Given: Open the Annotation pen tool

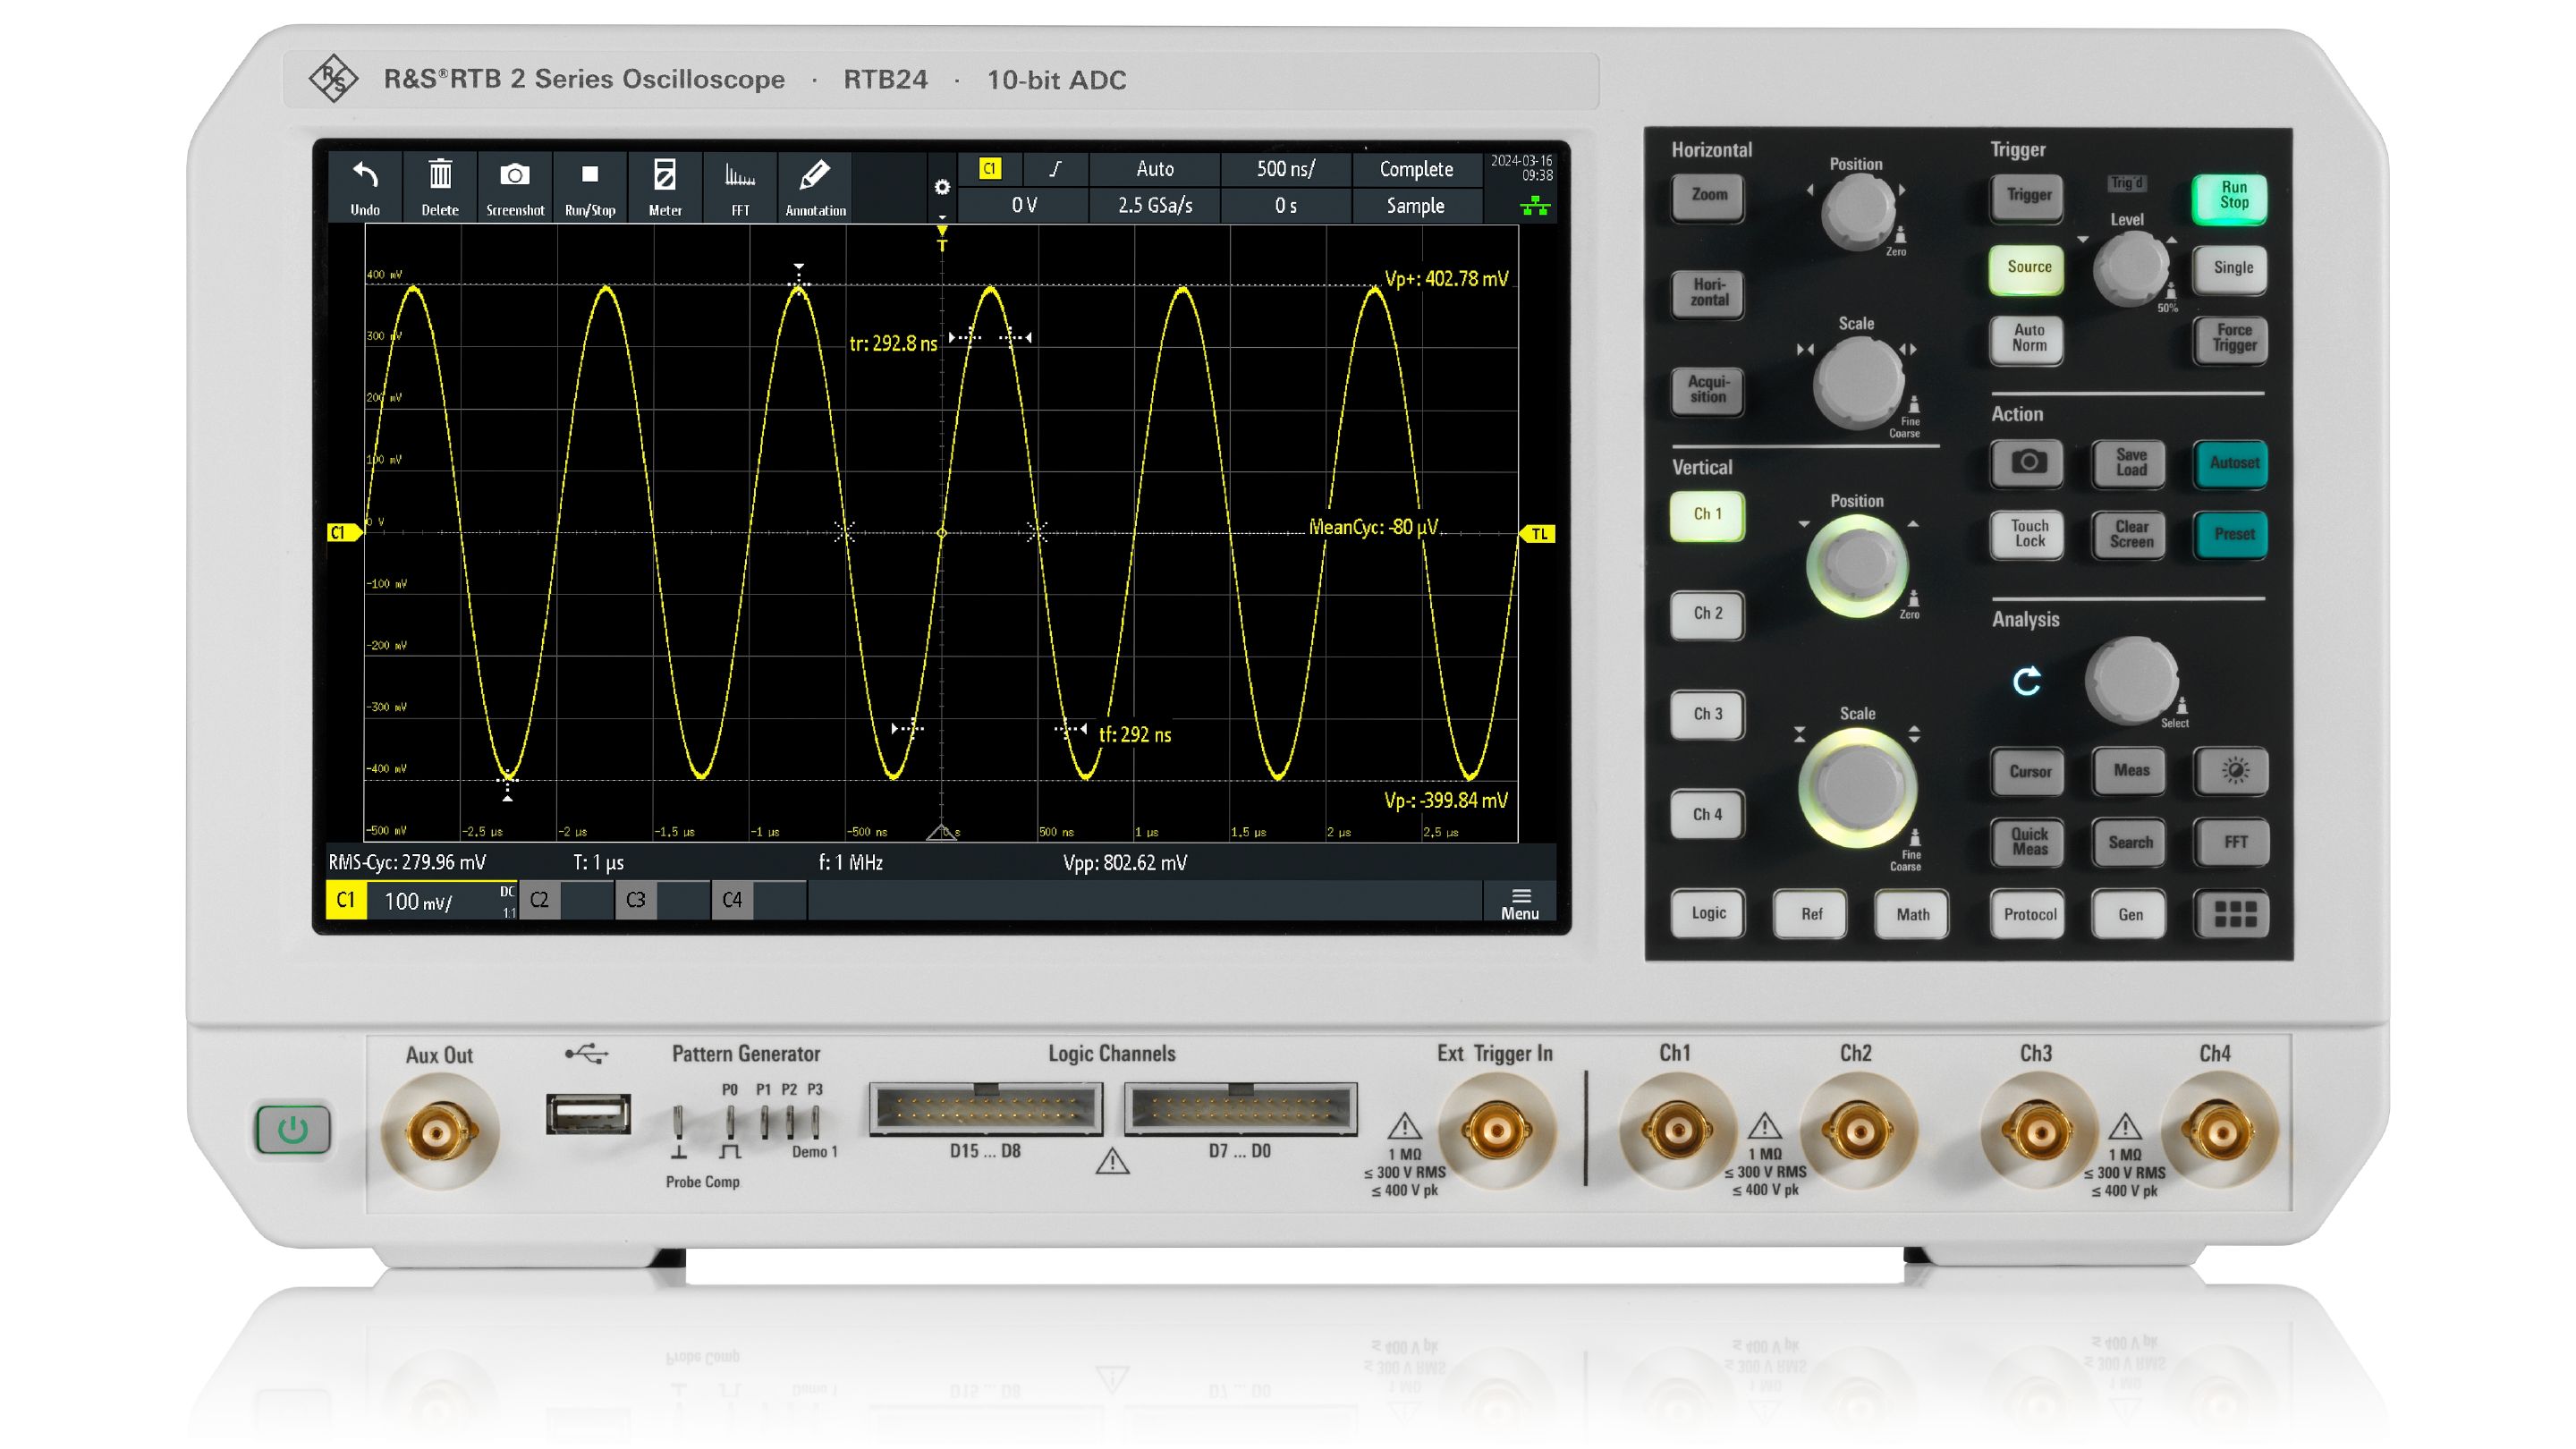Looking at the screenshot, I should coord(815,186).
